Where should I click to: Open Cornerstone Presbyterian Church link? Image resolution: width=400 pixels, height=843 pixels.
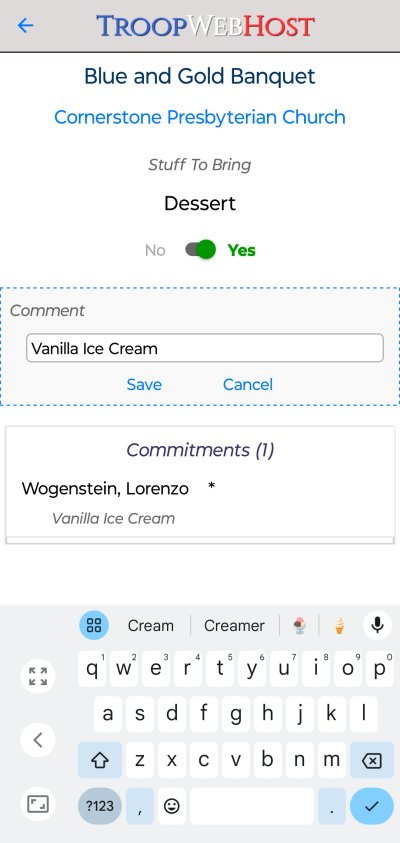200,117
